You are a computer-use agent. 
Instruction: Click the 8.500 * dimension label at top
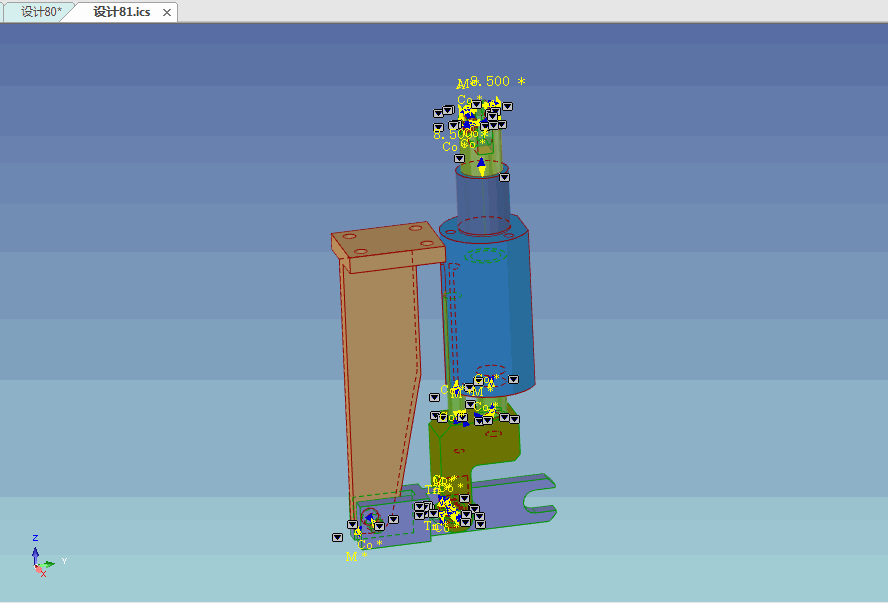pos(497,82)
